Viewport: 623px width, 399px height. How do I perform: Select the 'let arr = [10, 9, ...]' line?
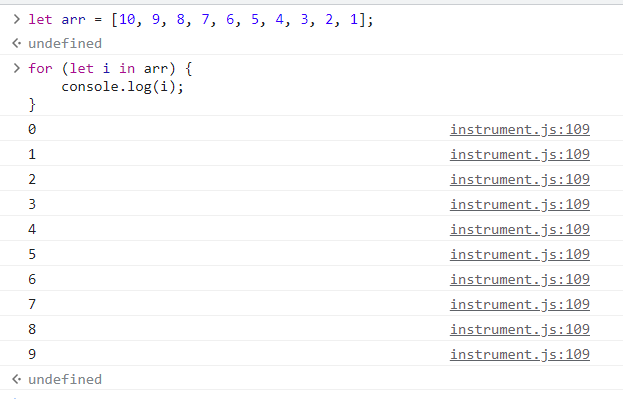click(201, 19)
